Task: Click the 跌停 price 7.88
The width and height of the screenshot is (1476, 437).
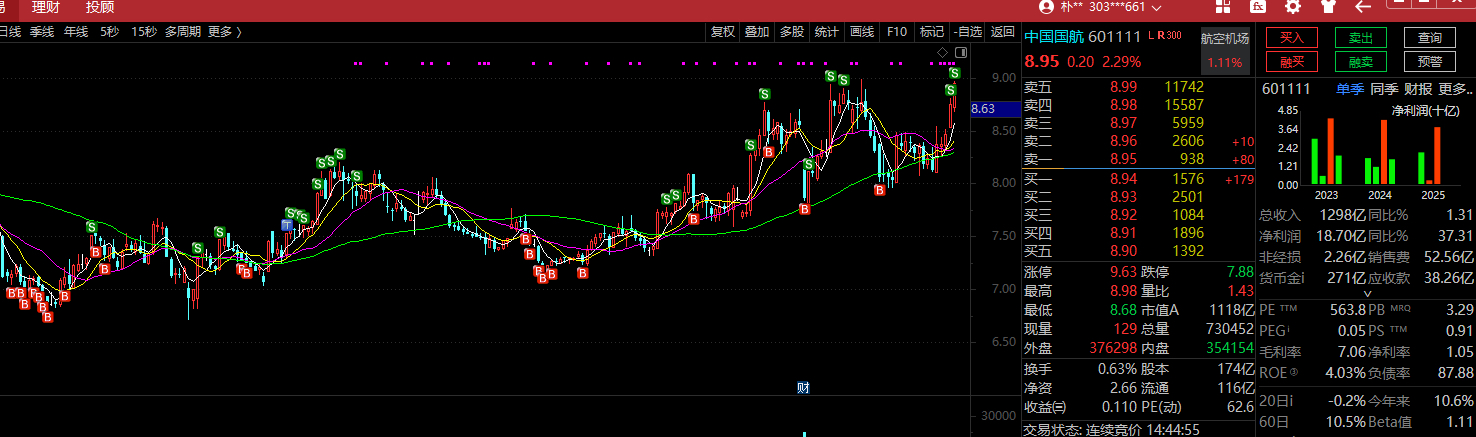Action: pos(1239,272)
